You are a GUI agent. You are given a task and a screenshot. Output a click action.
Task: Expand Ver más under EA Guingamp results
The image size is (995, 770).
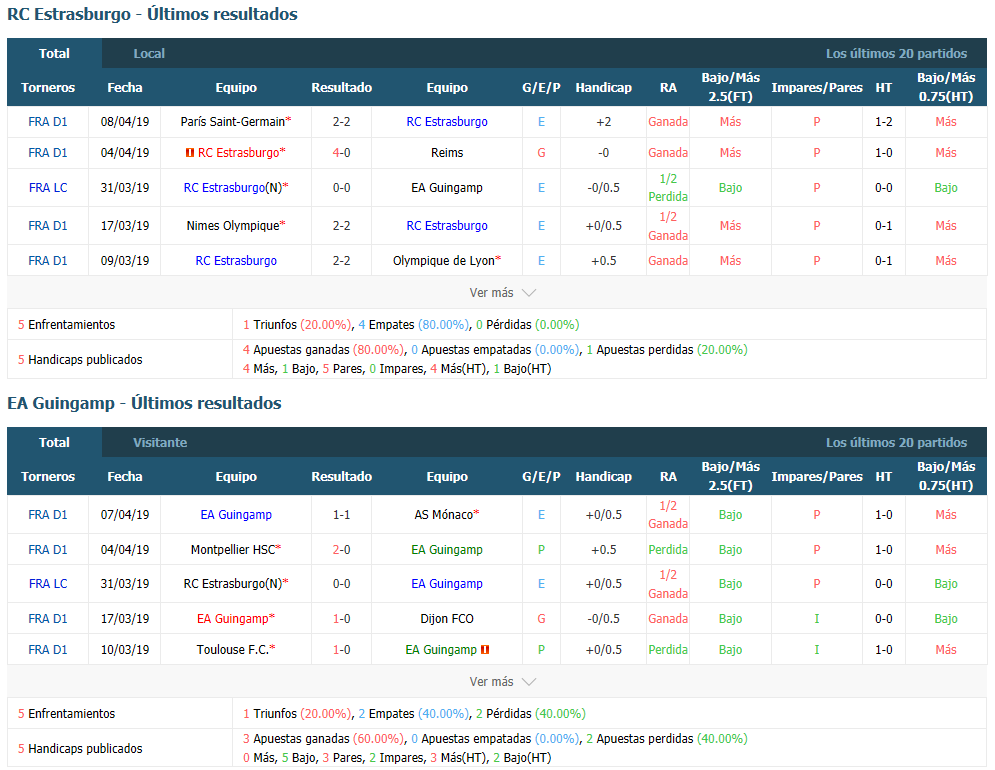coord(503,682)
